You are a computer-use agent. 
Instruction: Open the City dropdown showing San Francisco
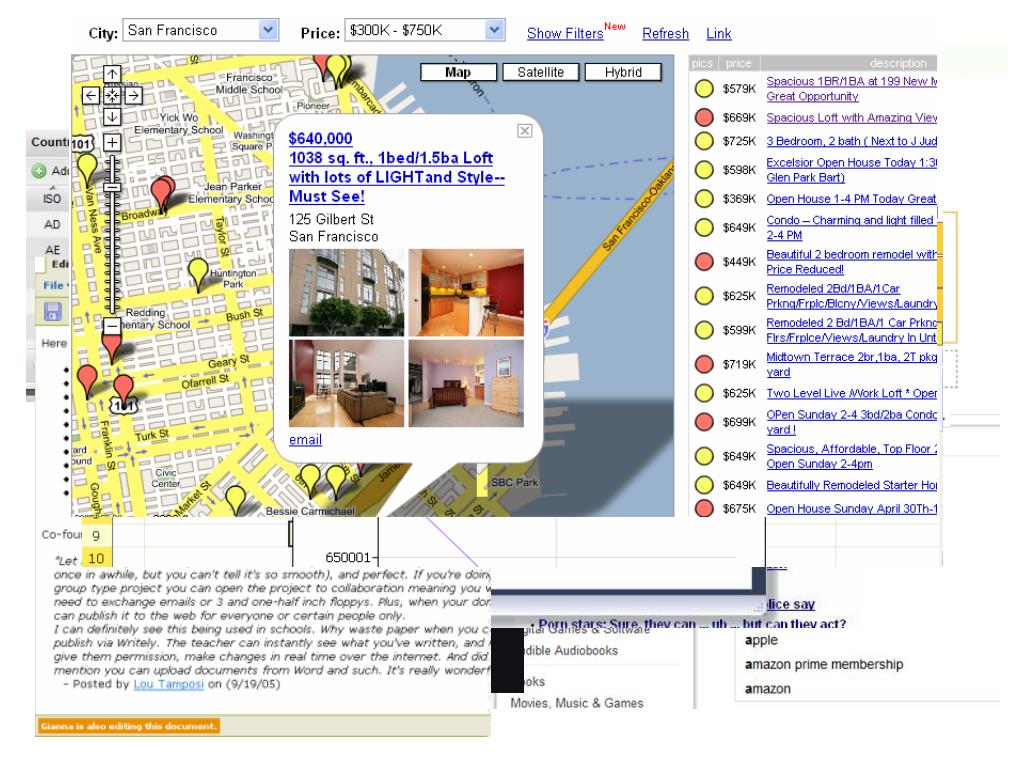click(x=201, y=30)
